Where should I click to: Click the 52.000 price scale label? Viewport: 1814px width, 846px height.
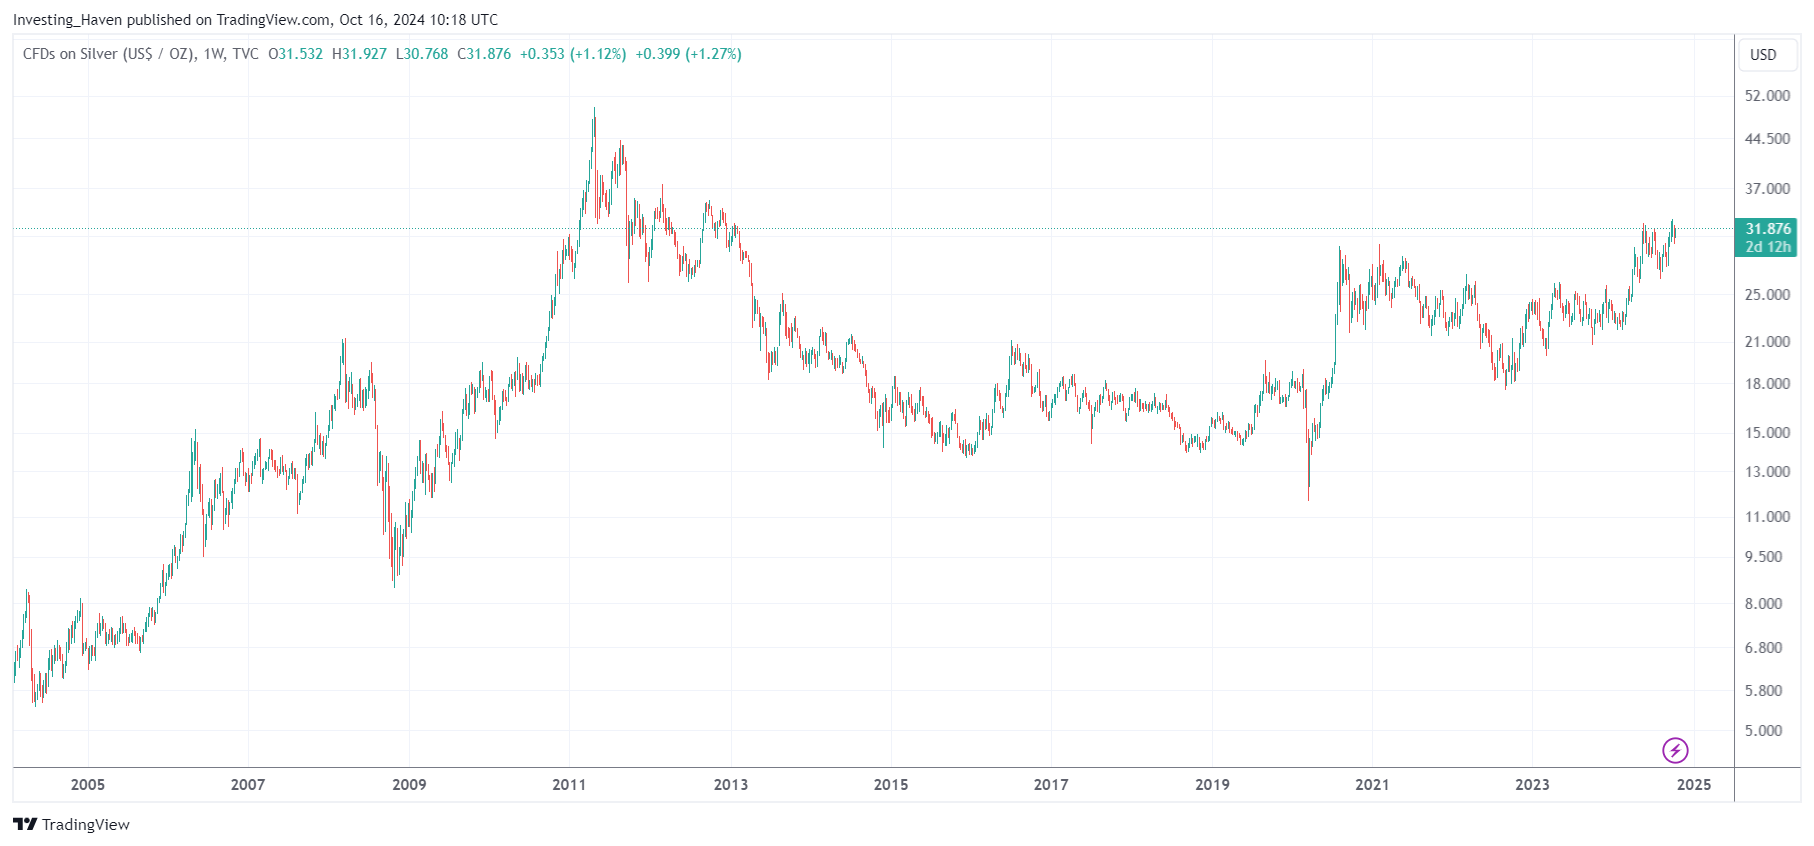1767,96
